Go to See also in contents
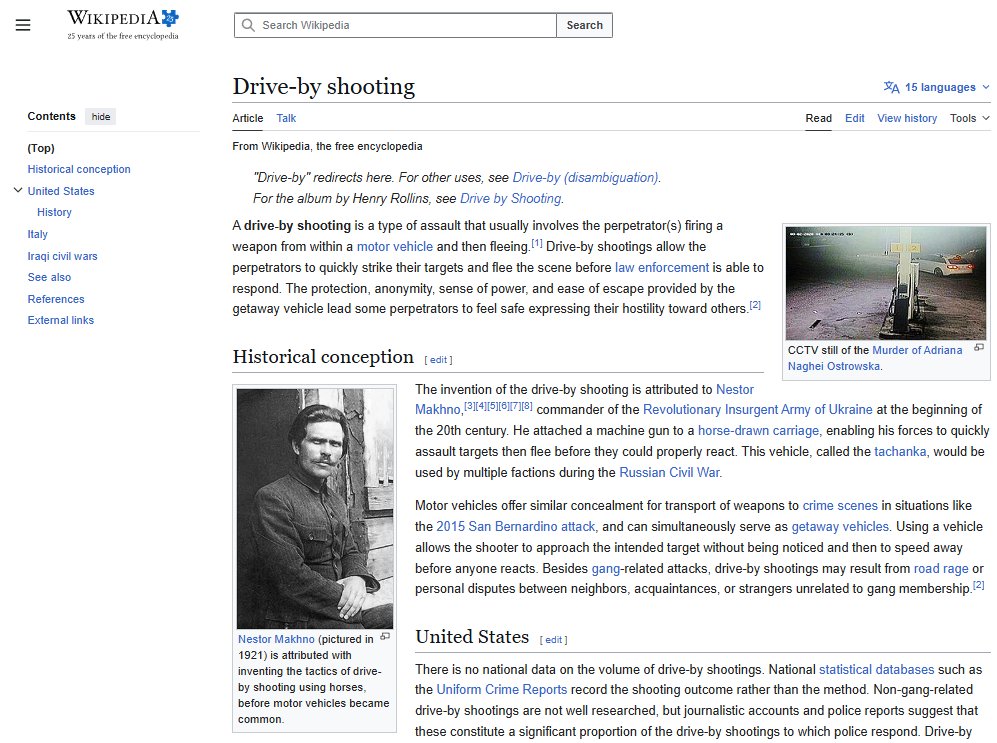997x743 pixels. (x=49, y=277)
